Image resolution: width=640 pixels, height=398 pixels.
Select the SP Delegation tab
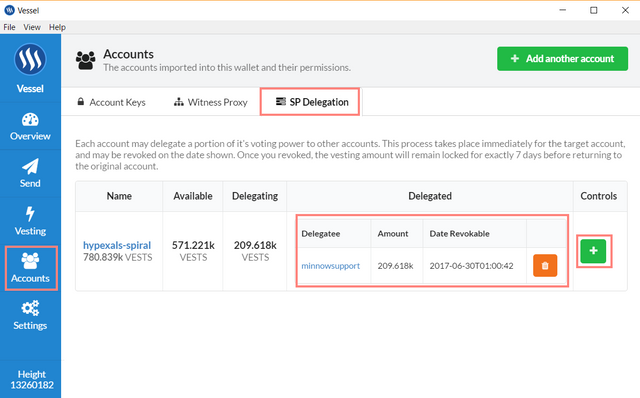[x=312, y=102]
